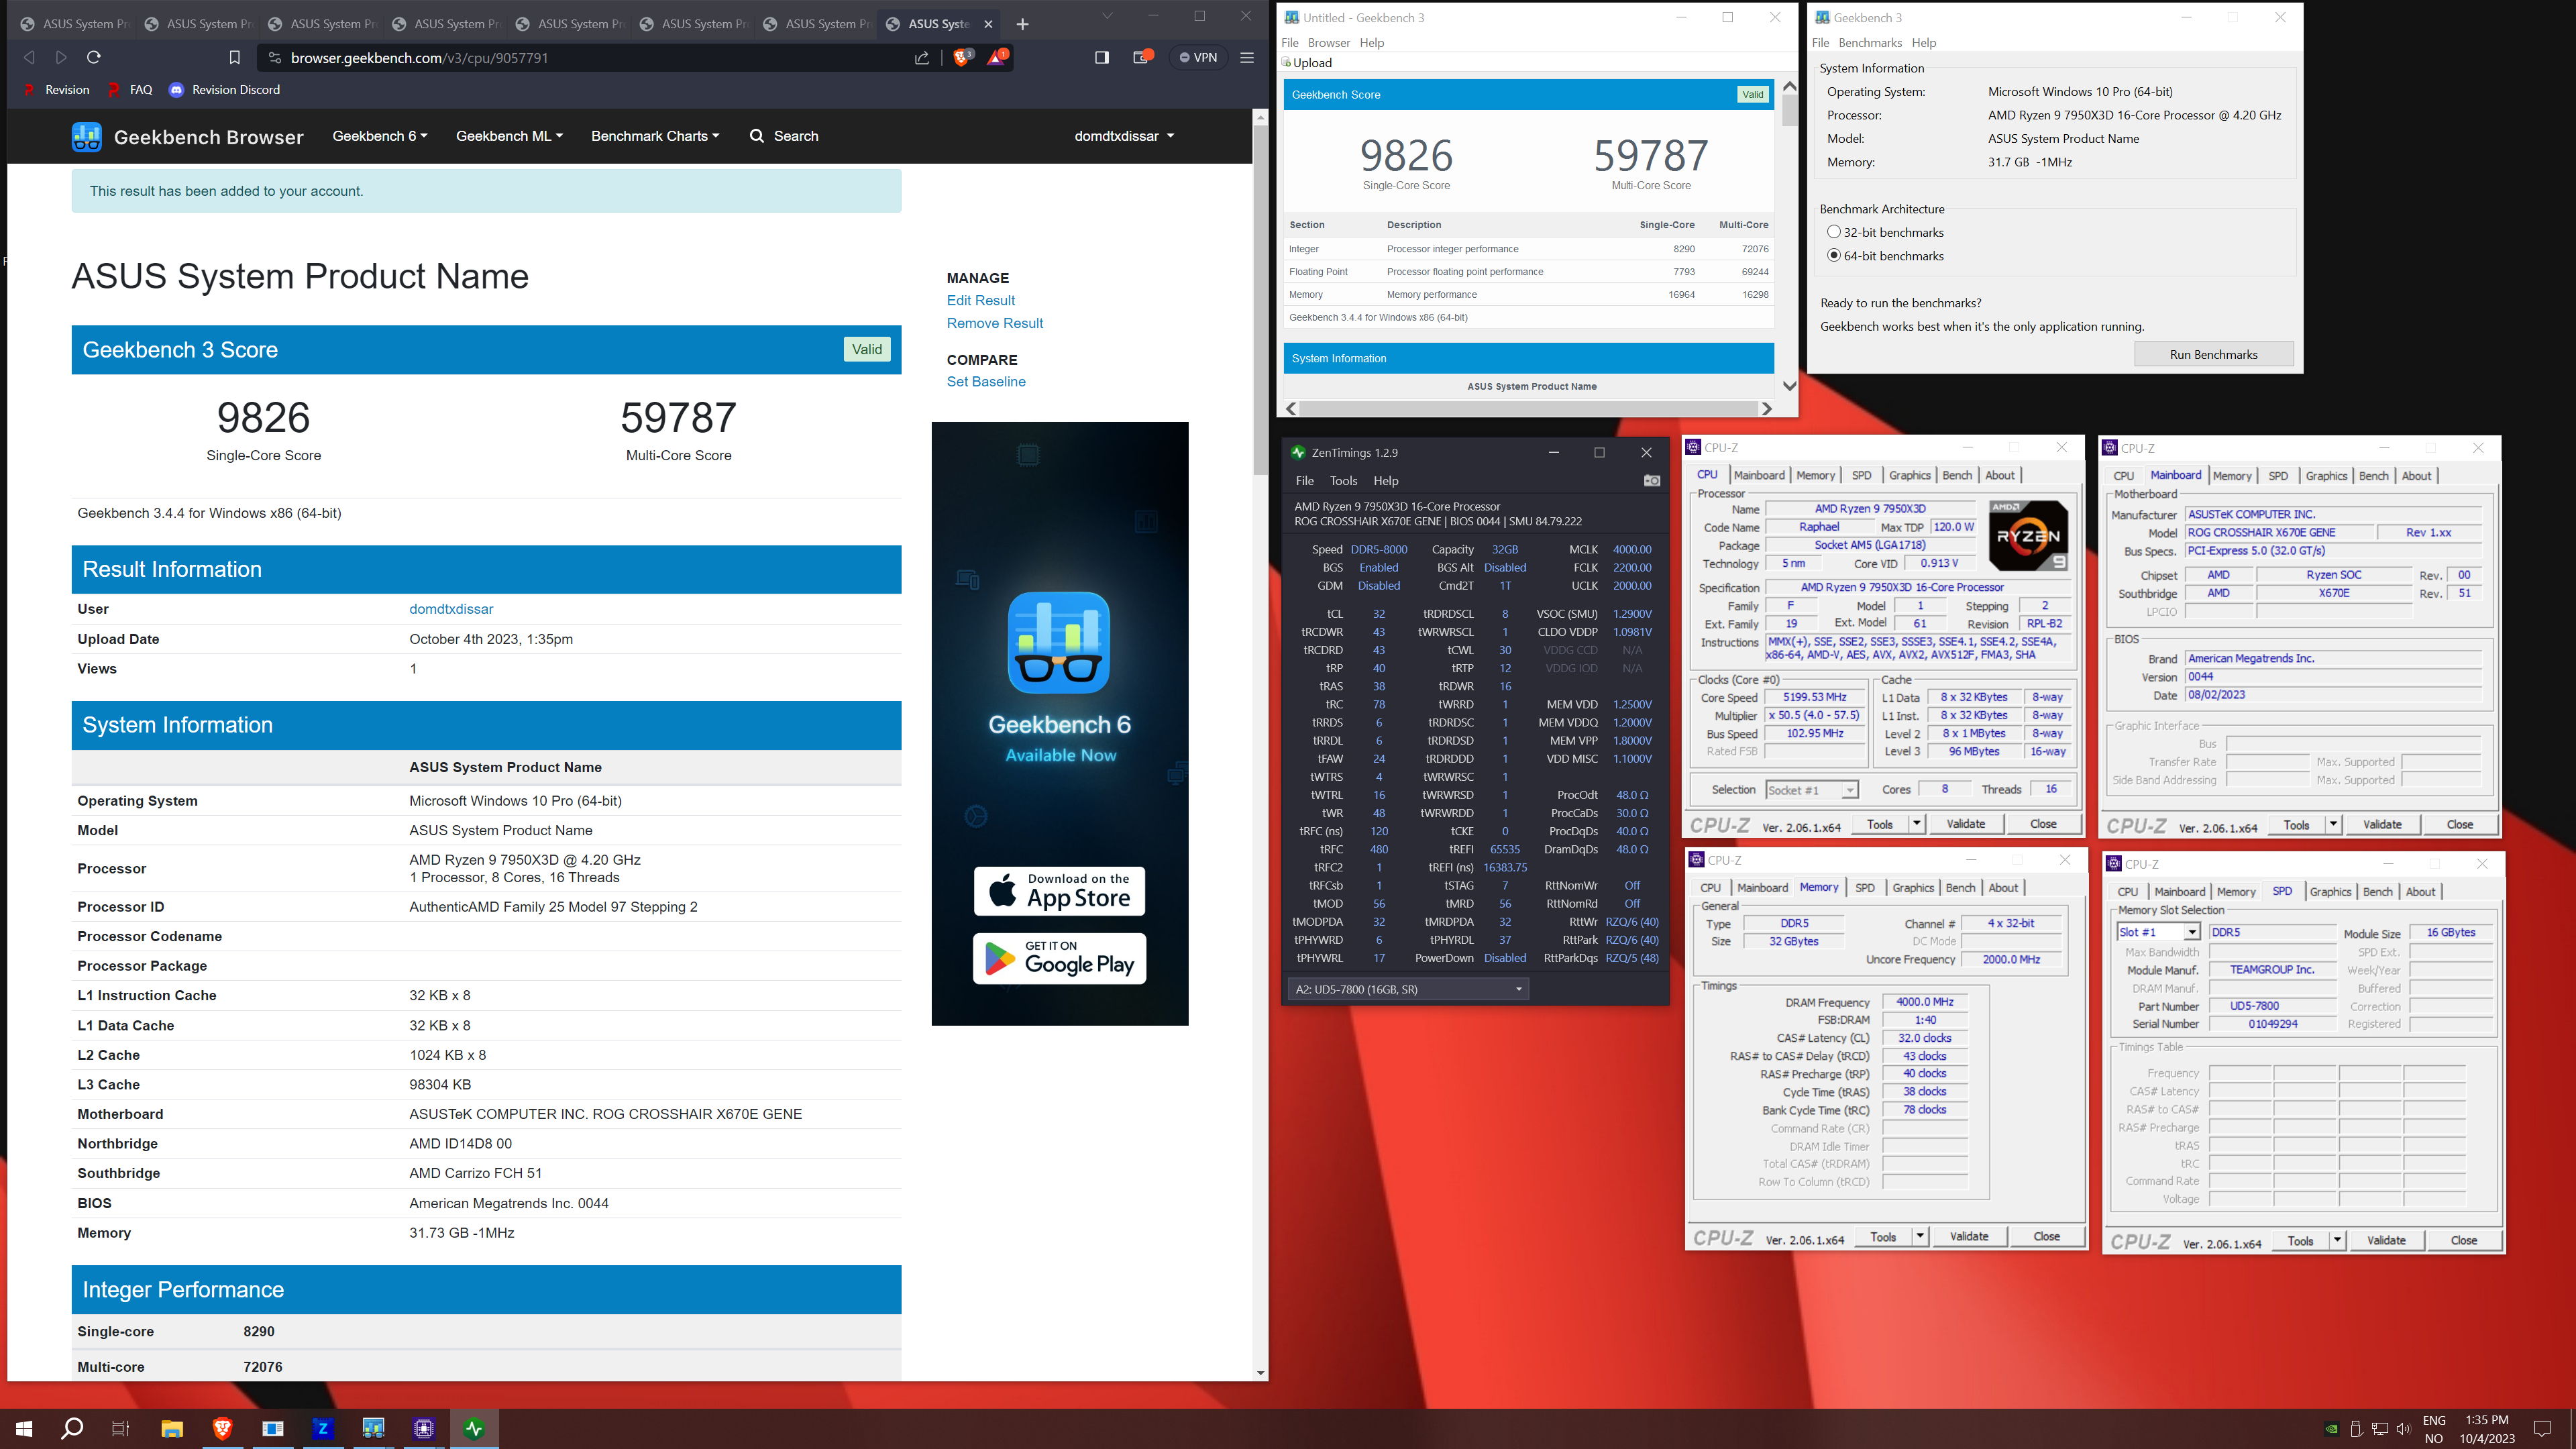The image size is (2576, 1449).
Task: Click the Geekbench 3 result vertical scrollbar
Action: pyautogui.click(x=1789, y=110)
